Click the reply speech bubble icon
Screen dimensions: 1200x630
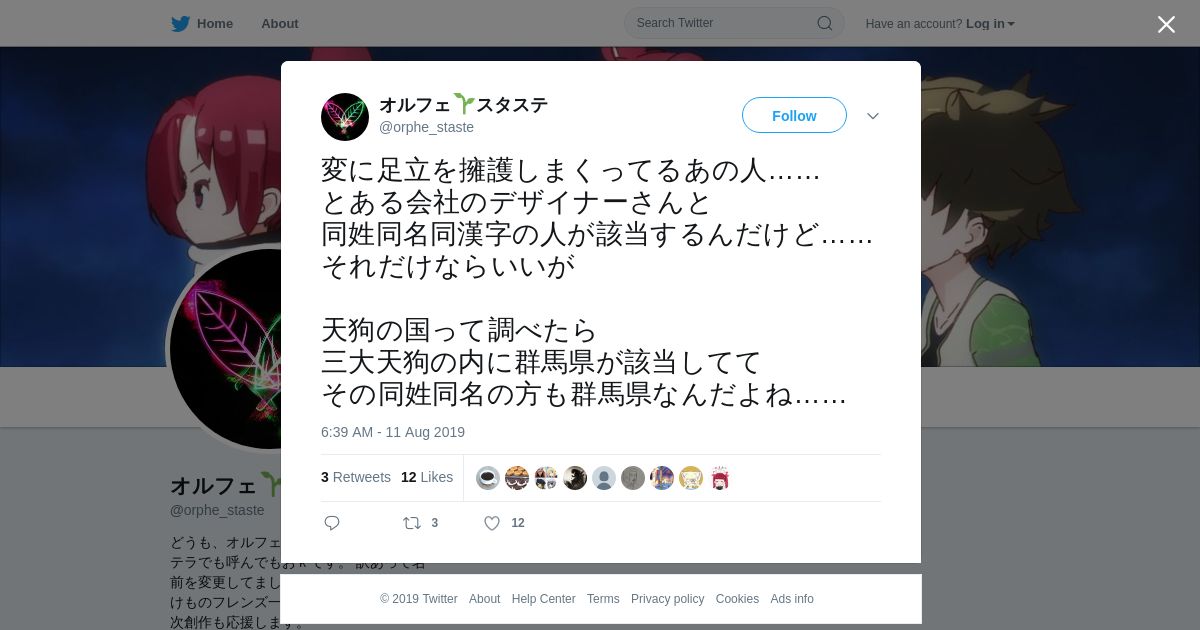click(332, 523)
